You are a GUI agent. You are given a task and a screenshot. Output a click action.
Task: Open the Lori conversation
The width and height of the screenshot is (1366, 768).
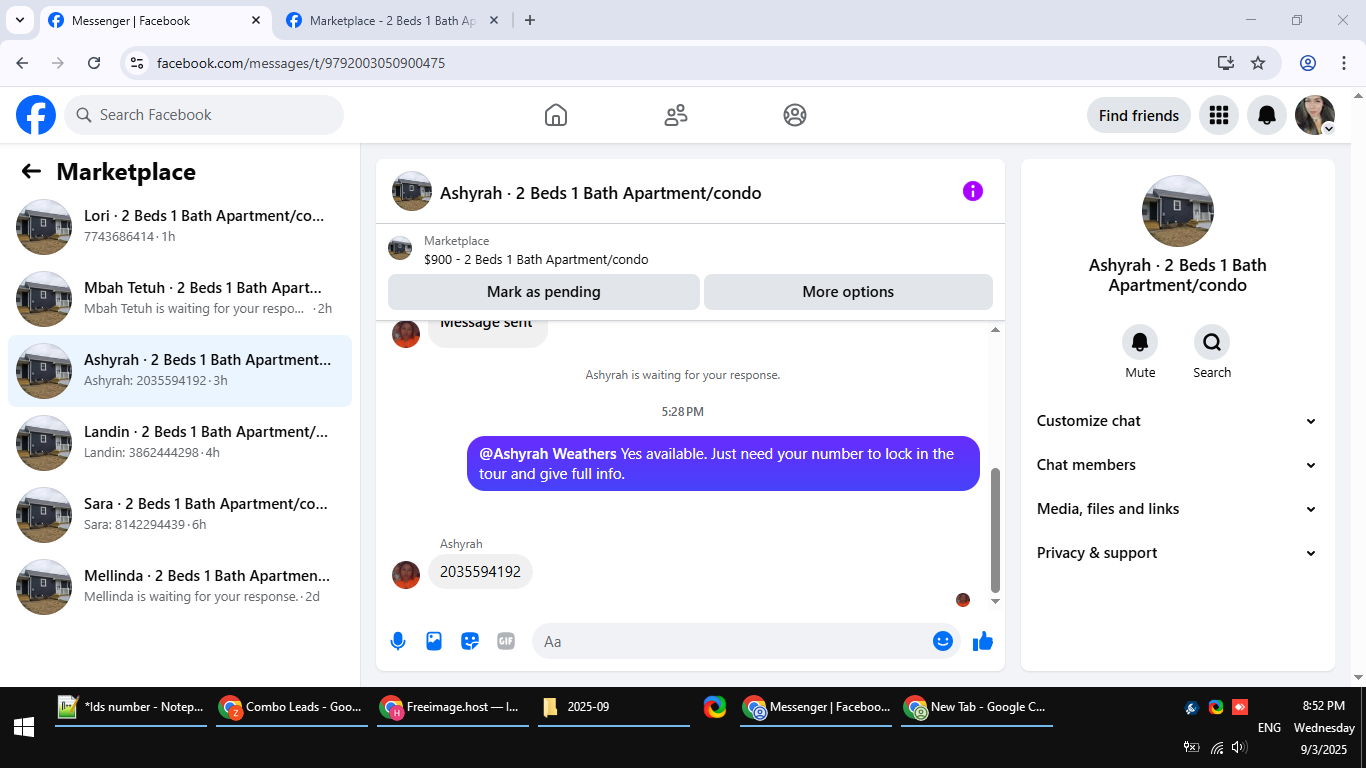[180, 227]
